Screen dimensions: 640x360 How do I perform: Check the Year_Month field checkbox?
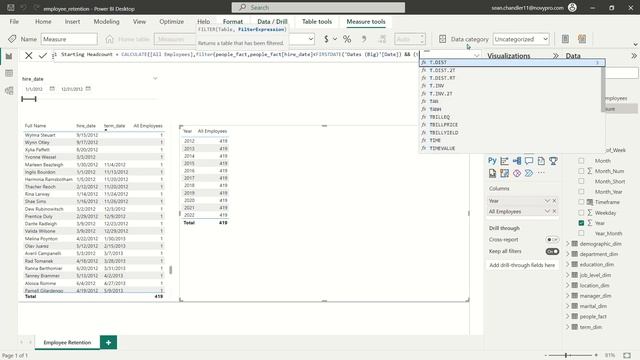[581, 233]
